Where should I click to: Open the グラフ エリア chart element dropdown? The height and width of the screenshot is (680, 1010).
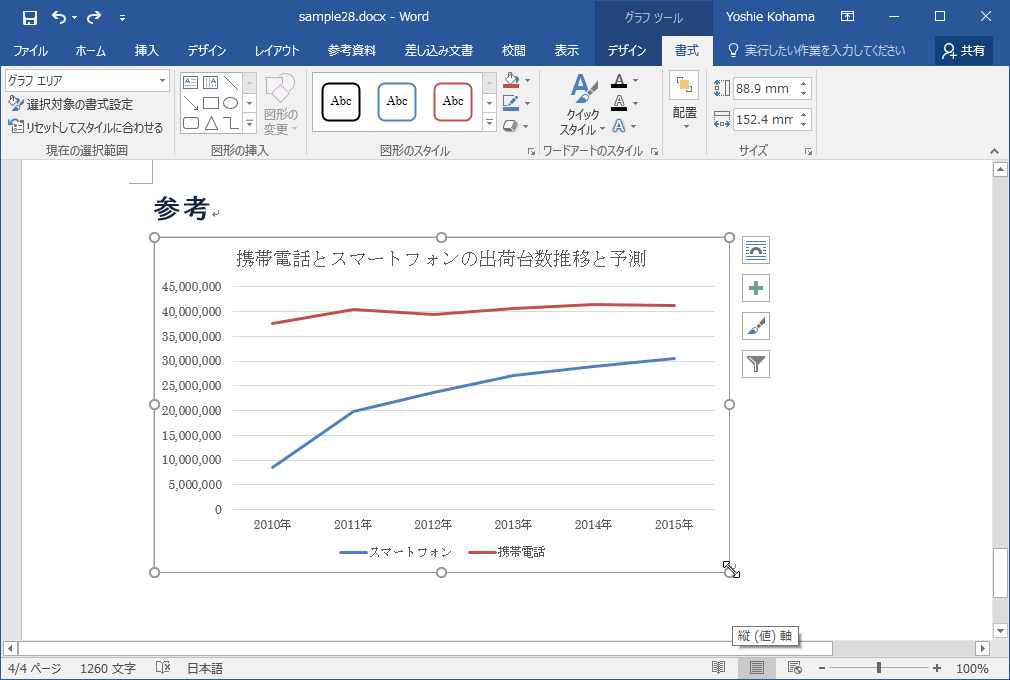click(x=86, y=81)
